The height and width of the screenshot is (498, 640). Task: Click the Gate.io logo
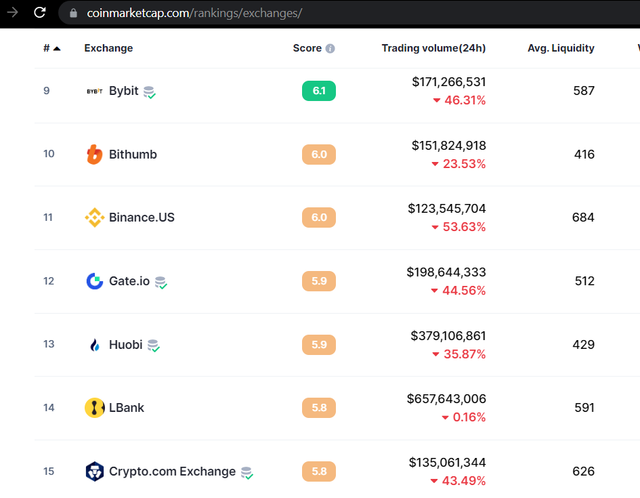[x=95, y=281]
